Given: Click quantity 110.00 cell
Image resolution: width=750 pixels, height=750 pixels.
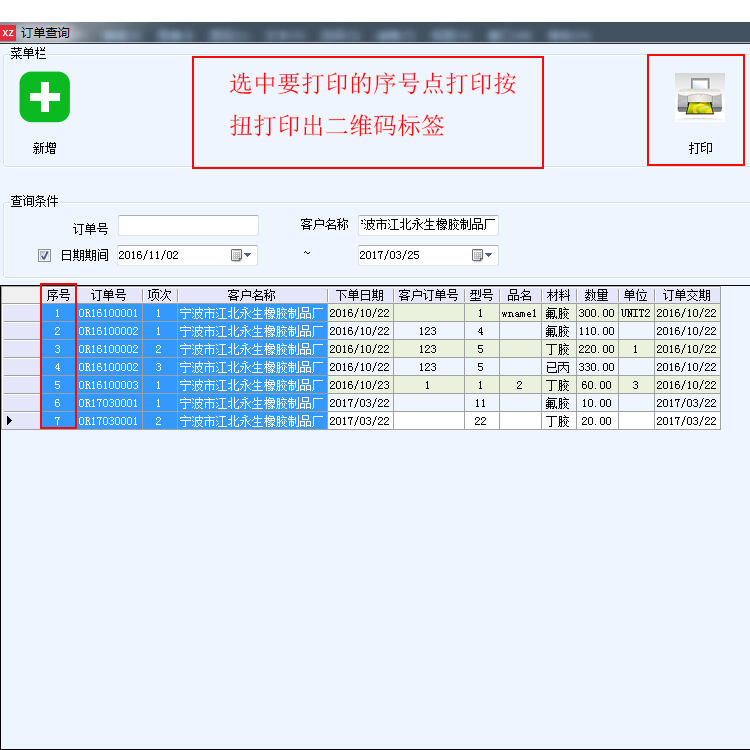Looking at the screenshot, I should coord(597,331).
